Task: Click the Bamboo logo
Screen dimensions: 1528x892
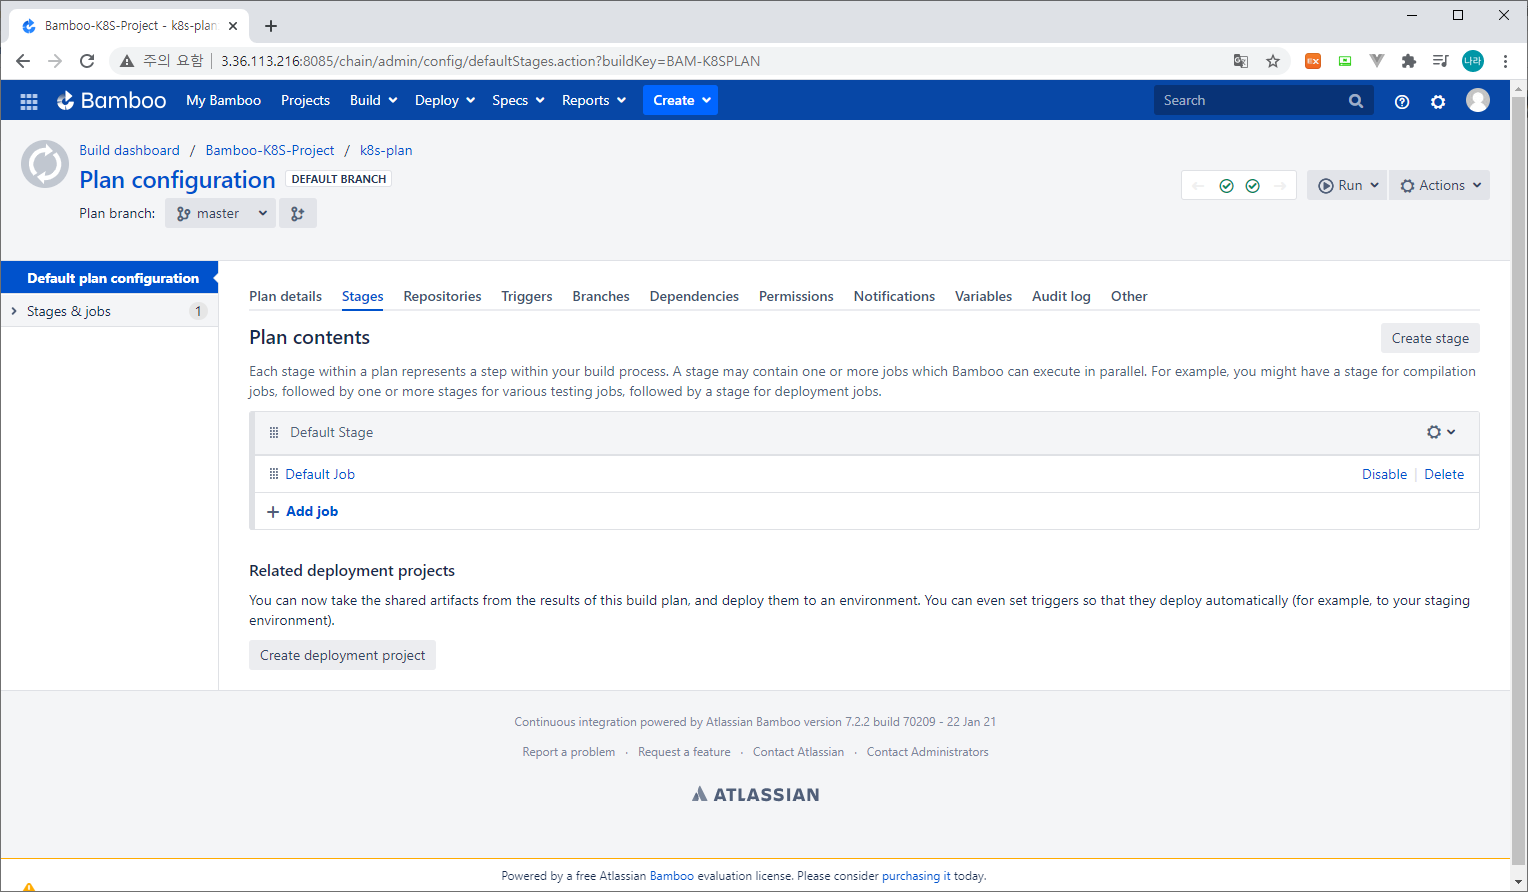Action: point(111,100)
